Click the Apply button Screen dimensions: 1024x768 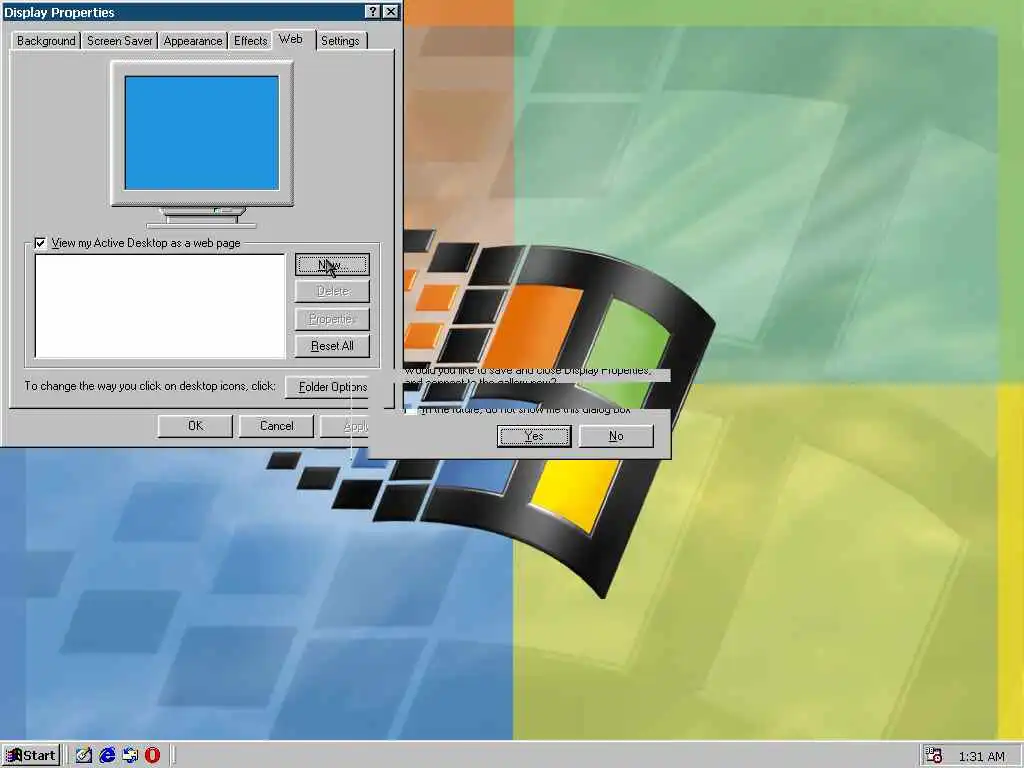344,426
